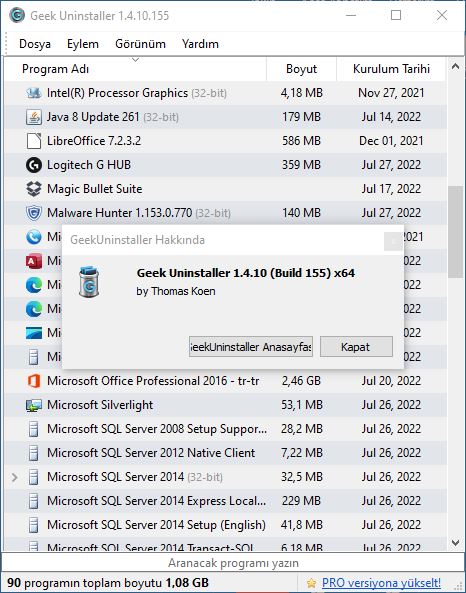
Task: Click the Magic Bullet Suite icon
Action: pyautogui.click(x=34, y=189)
